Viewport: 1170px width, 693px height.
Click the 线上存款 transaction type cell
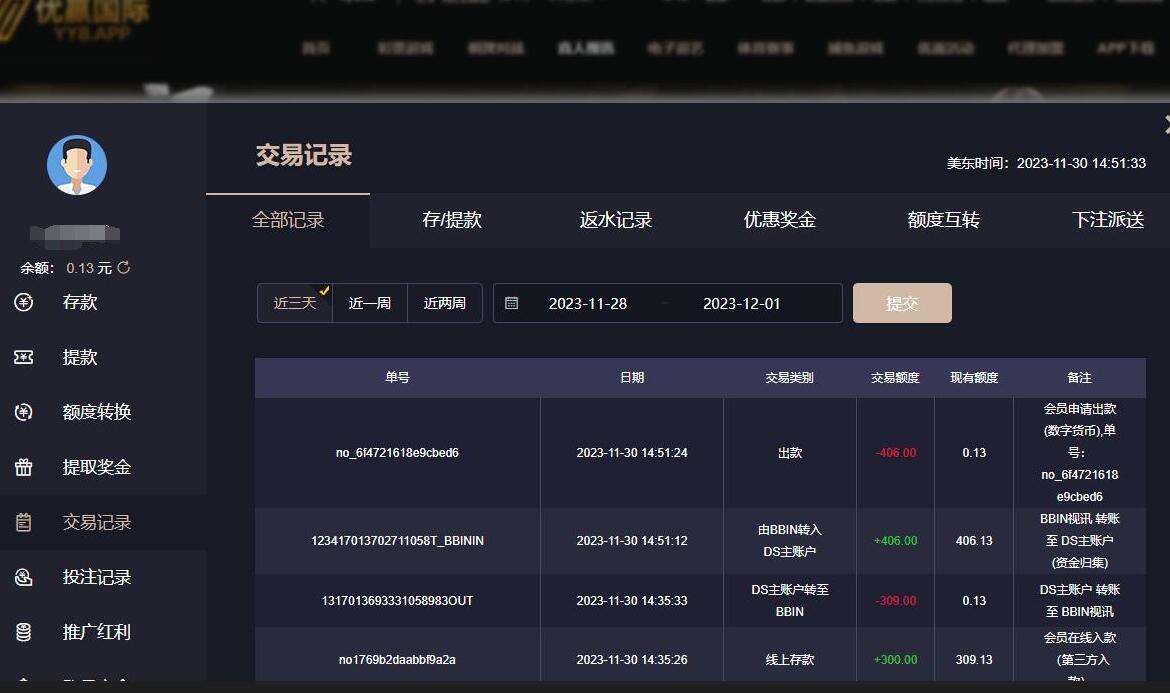pyautogui.click(x=789, y=659)
